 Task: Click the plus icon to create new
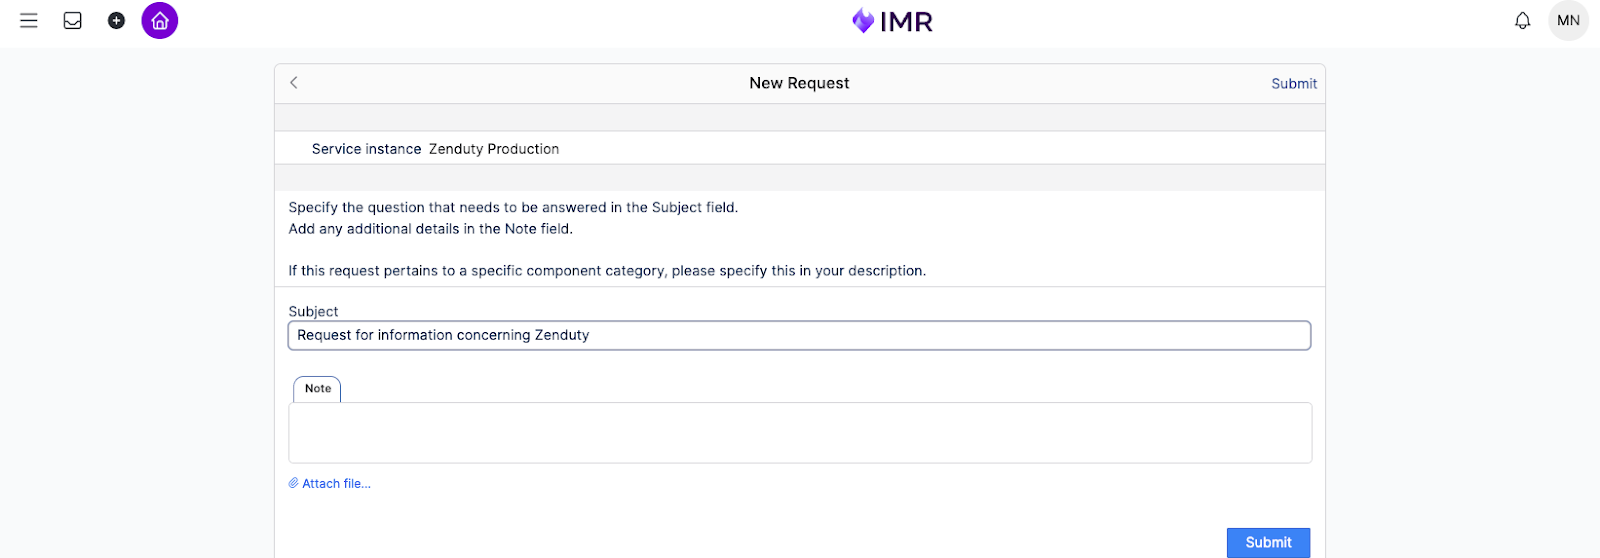click(x=116, y=21)
